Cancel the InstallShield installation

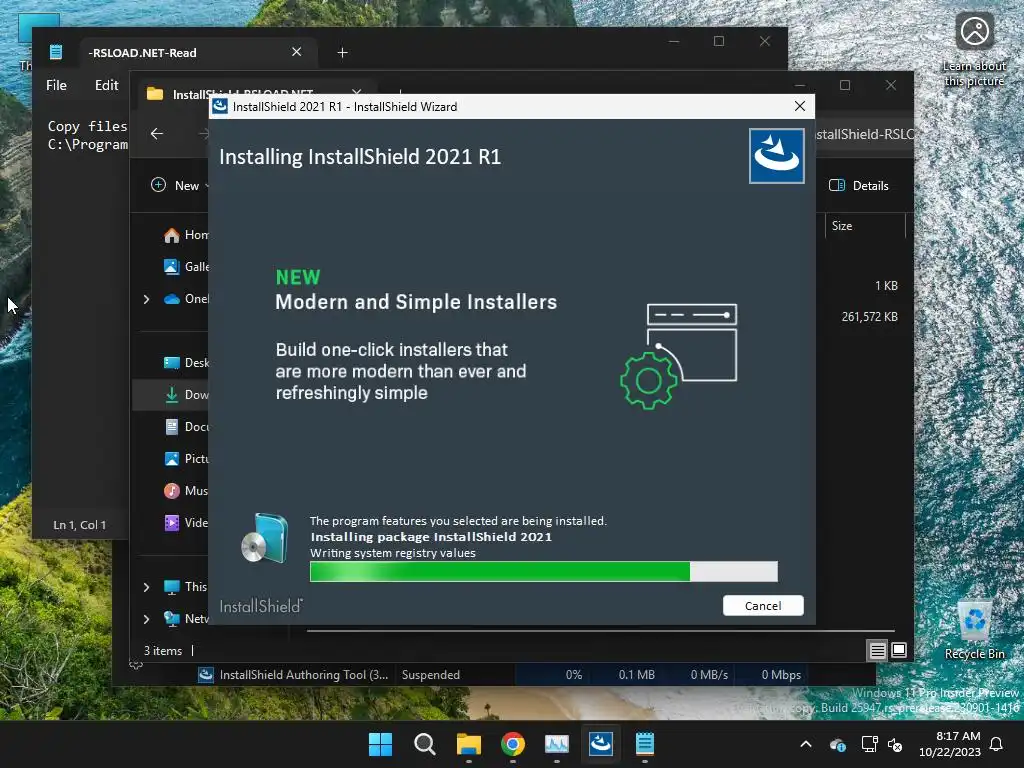click(763, 605)
